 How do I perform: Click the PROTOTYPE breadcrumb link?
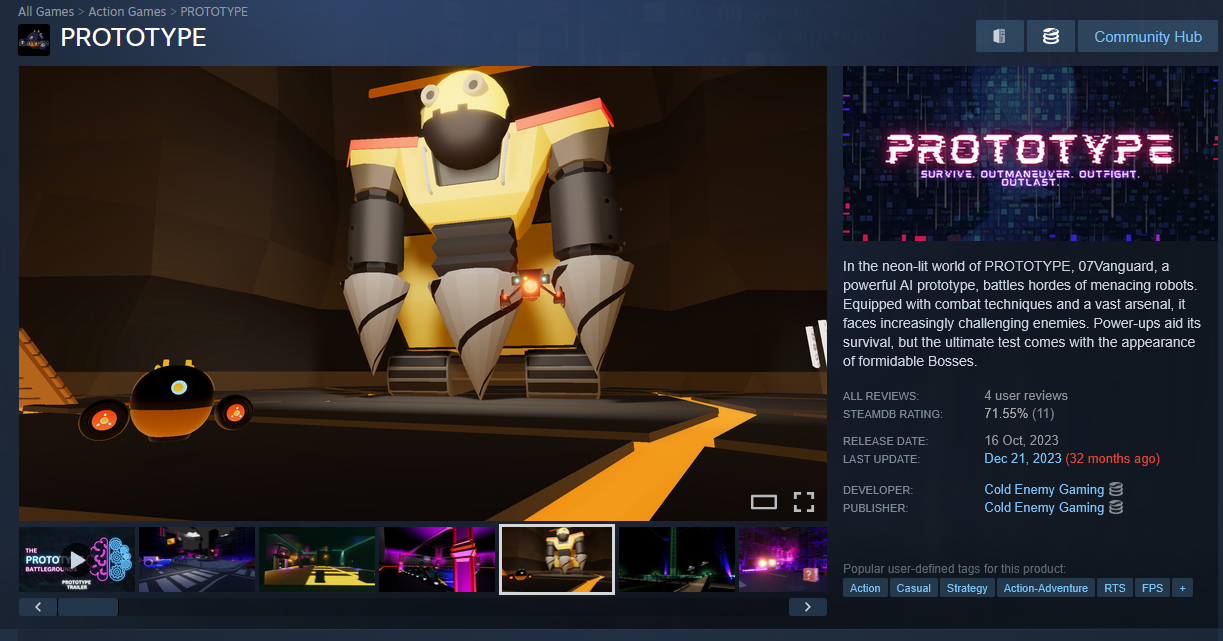pos(214,11)
